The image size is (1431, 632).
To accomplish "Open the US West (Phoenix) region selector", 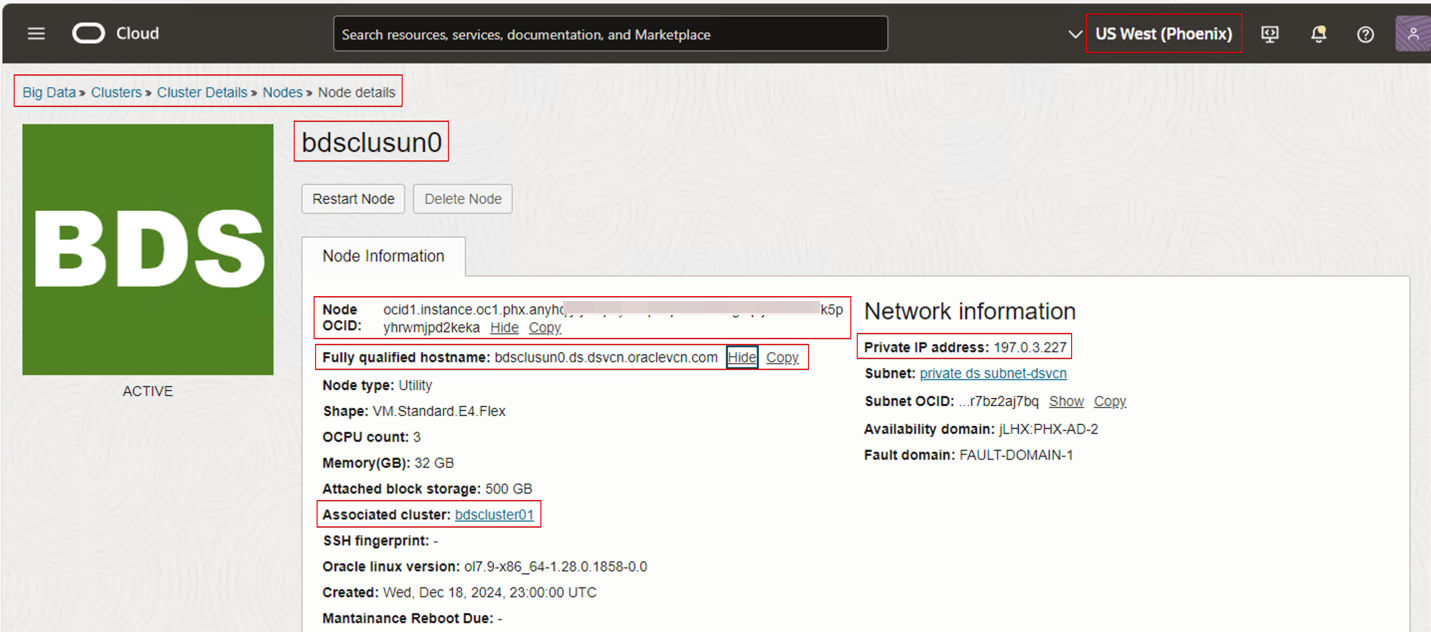I will click(1163, 32).
